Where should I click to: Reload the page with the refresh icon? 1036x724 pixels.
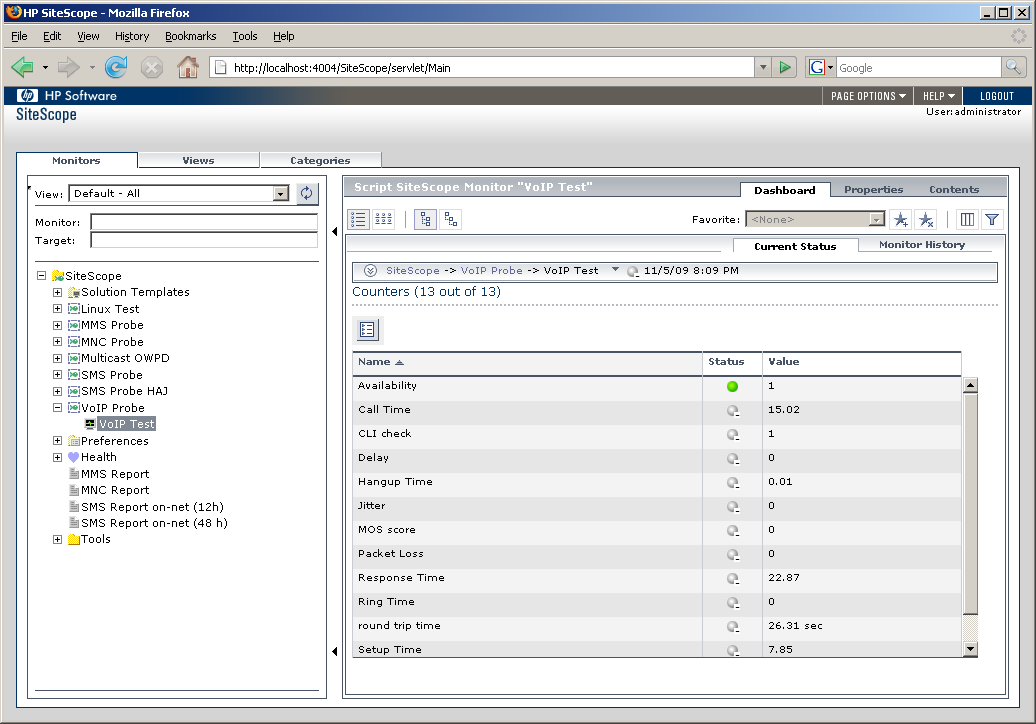pyautogui.click(x=116, y=67)
